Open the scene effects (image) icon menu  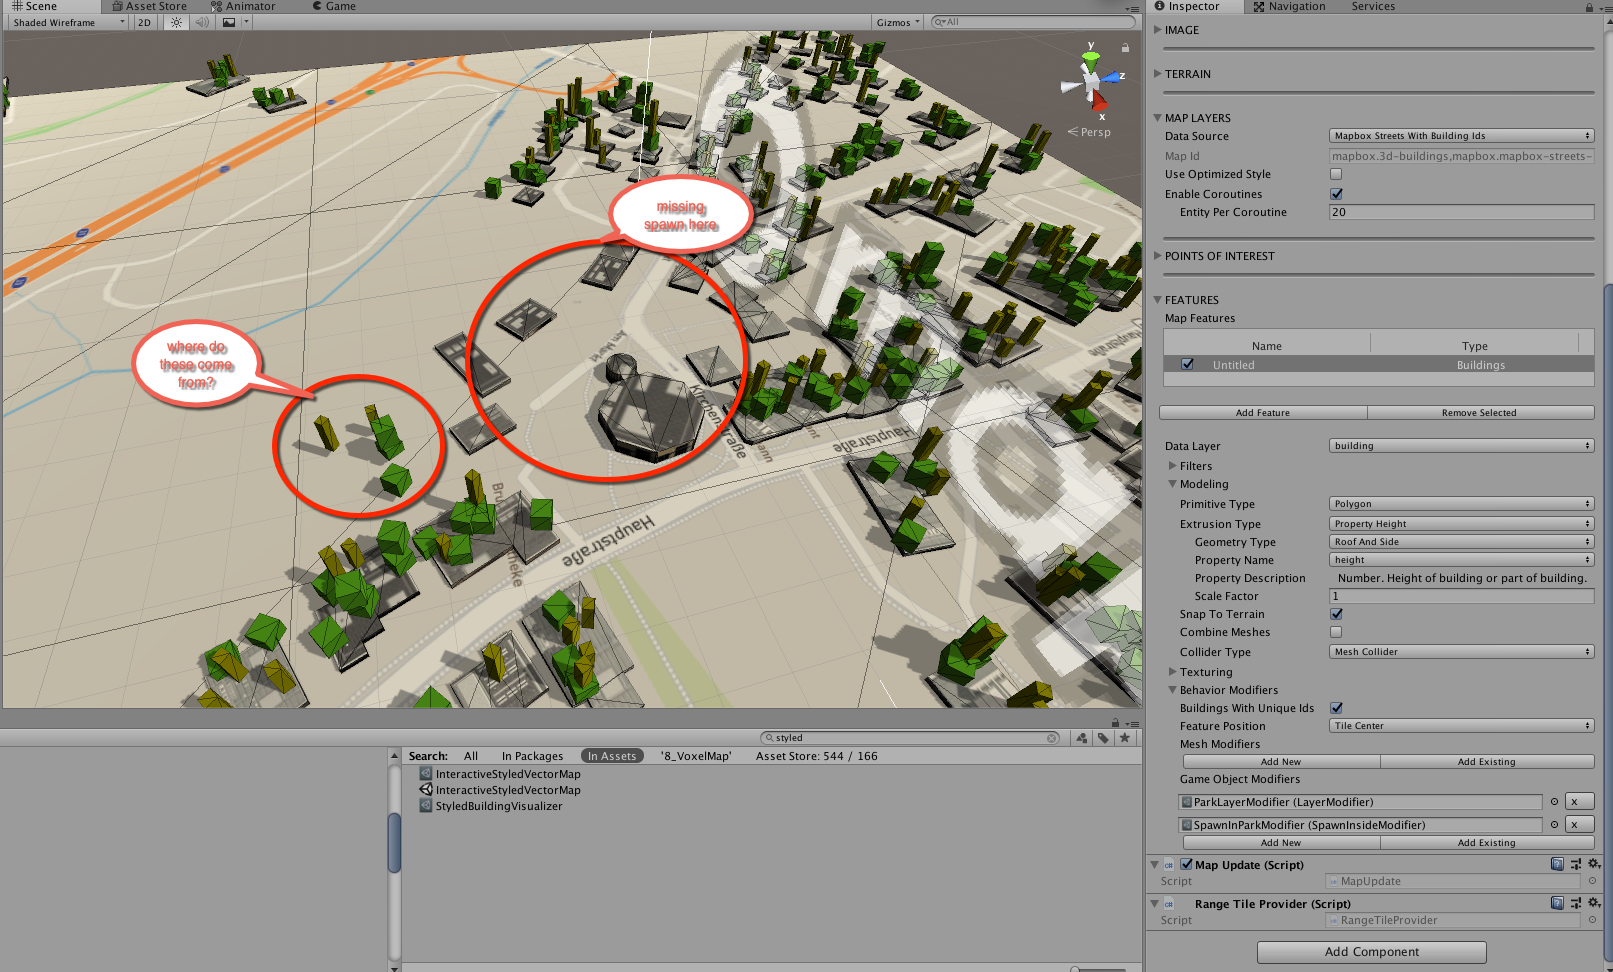click(x=228, y=22)
